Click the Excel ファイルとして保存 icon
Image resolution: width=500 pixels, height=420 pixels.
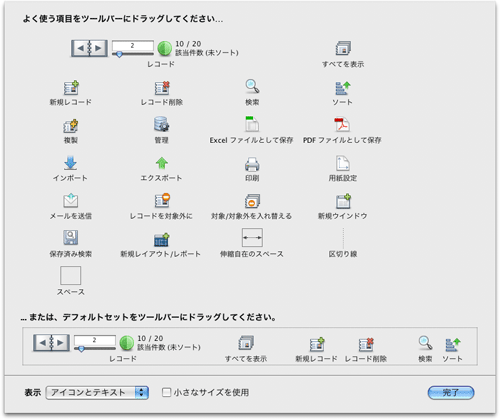tap(252, 124)
